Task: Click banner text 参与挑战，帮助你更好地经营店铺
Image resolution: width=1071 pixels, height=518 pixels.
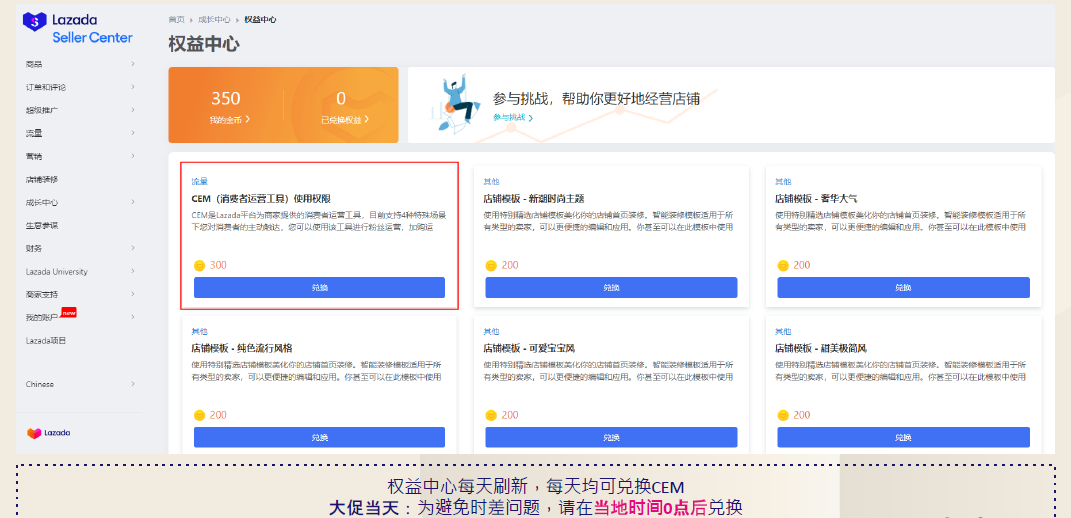Action: [596, 98]
